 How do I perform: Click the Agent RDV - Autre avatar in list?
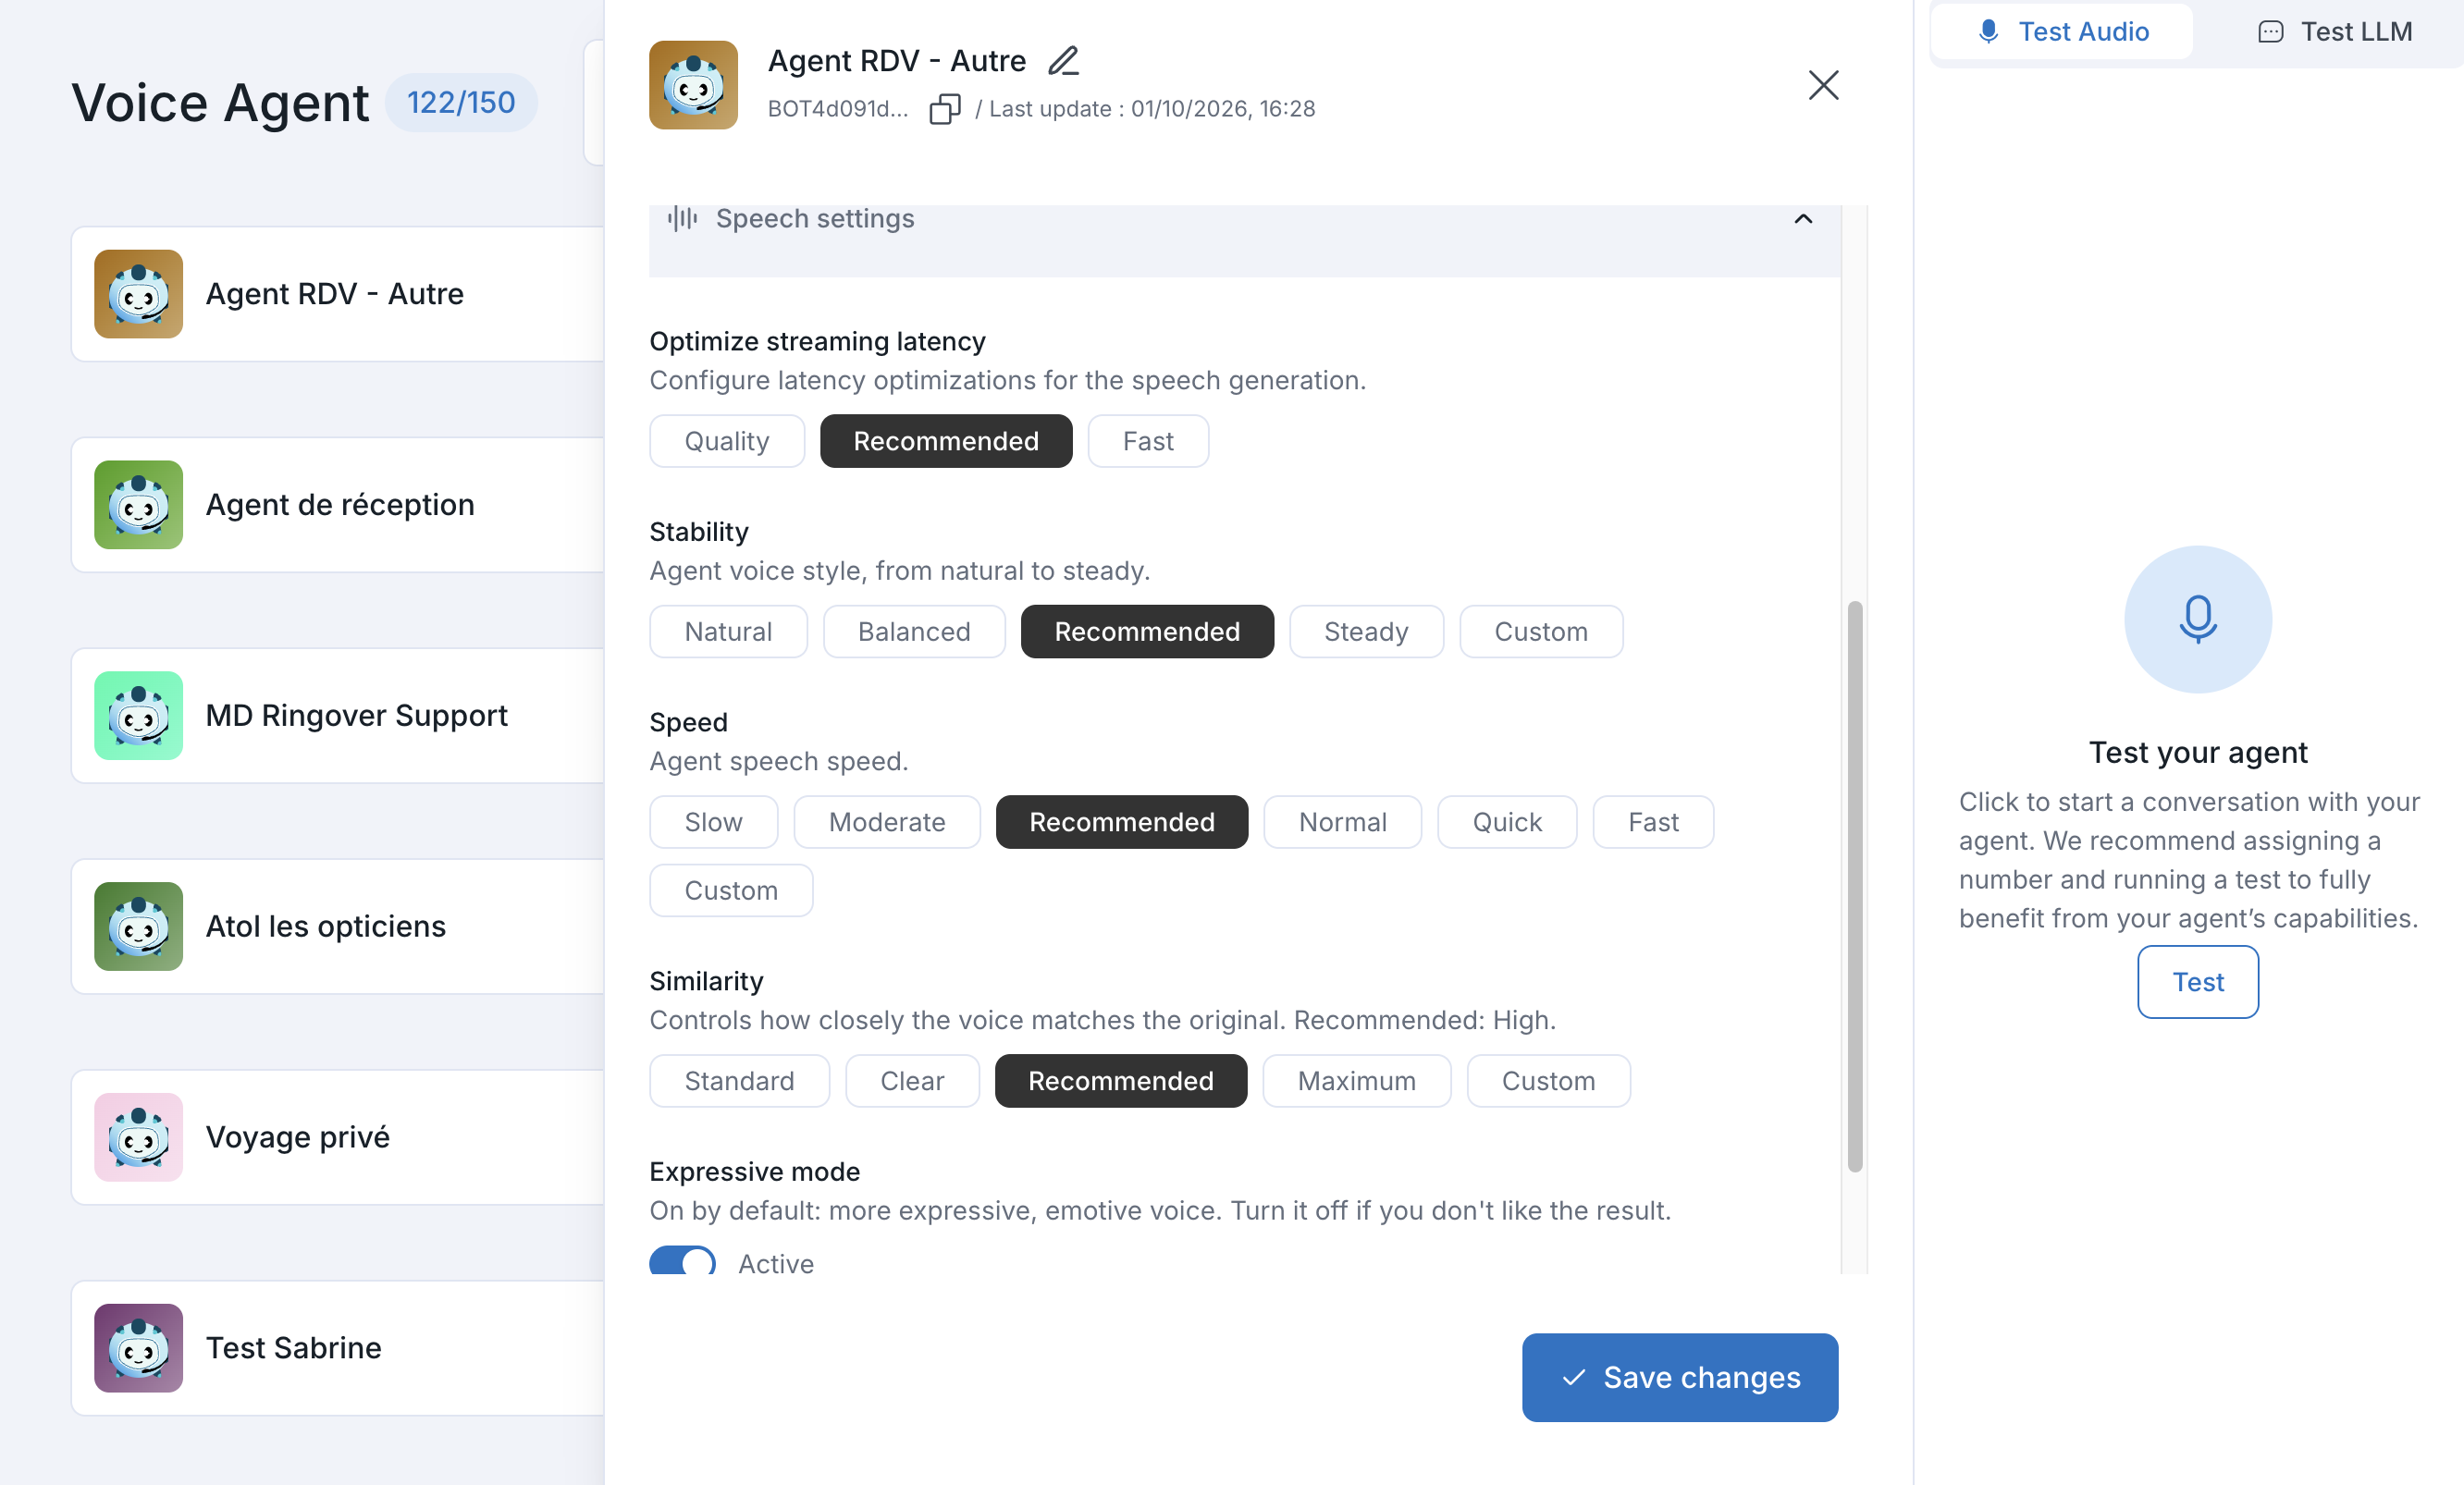[138, 294]
